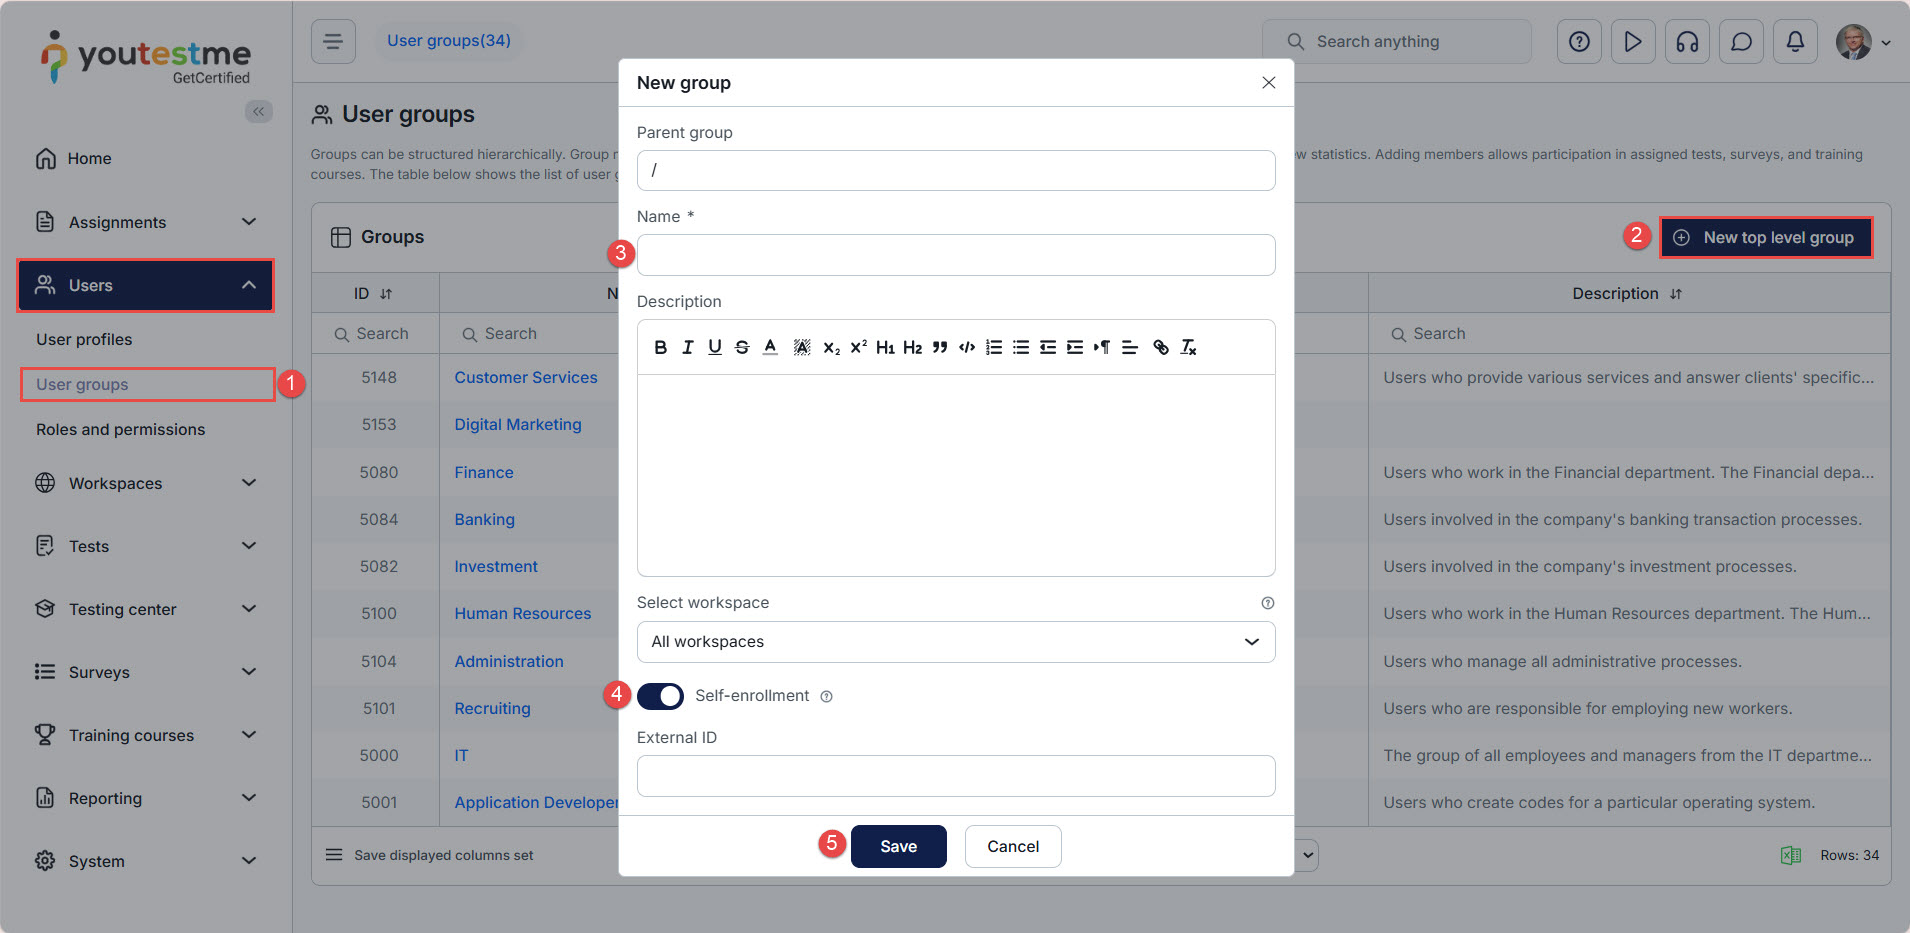1910x933 pixels.
Task: Expand the Training courses menu
Action: (146, 735)
